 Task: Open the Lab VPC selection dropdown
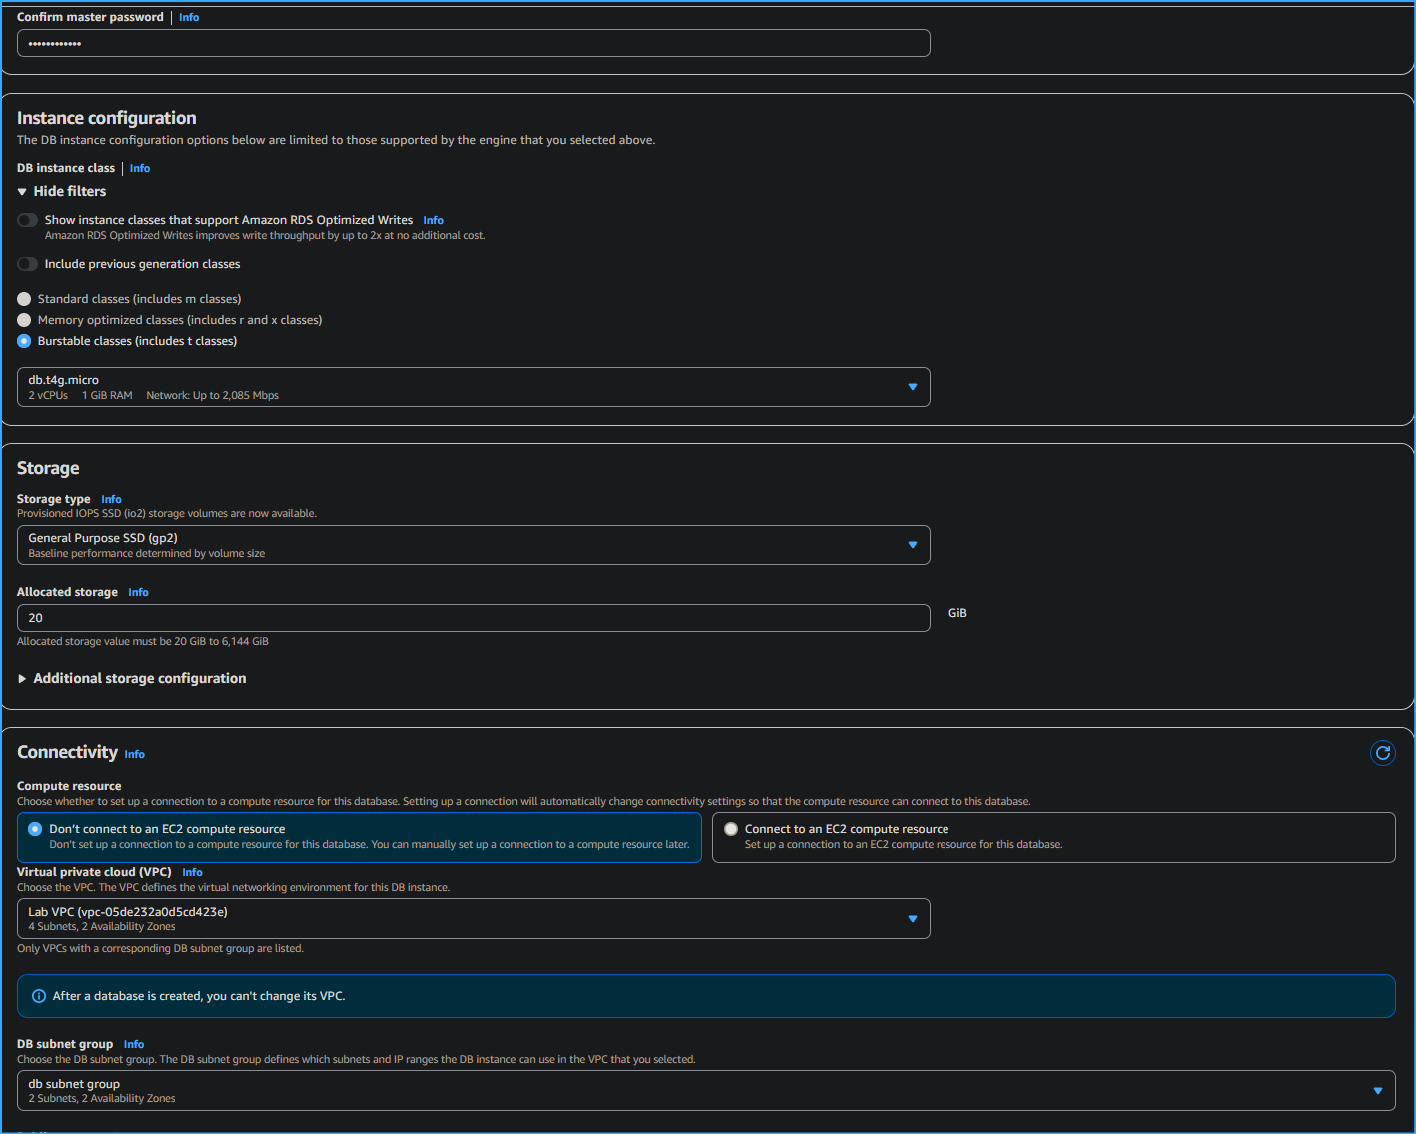pyautogui.click(x=911, y=917)
